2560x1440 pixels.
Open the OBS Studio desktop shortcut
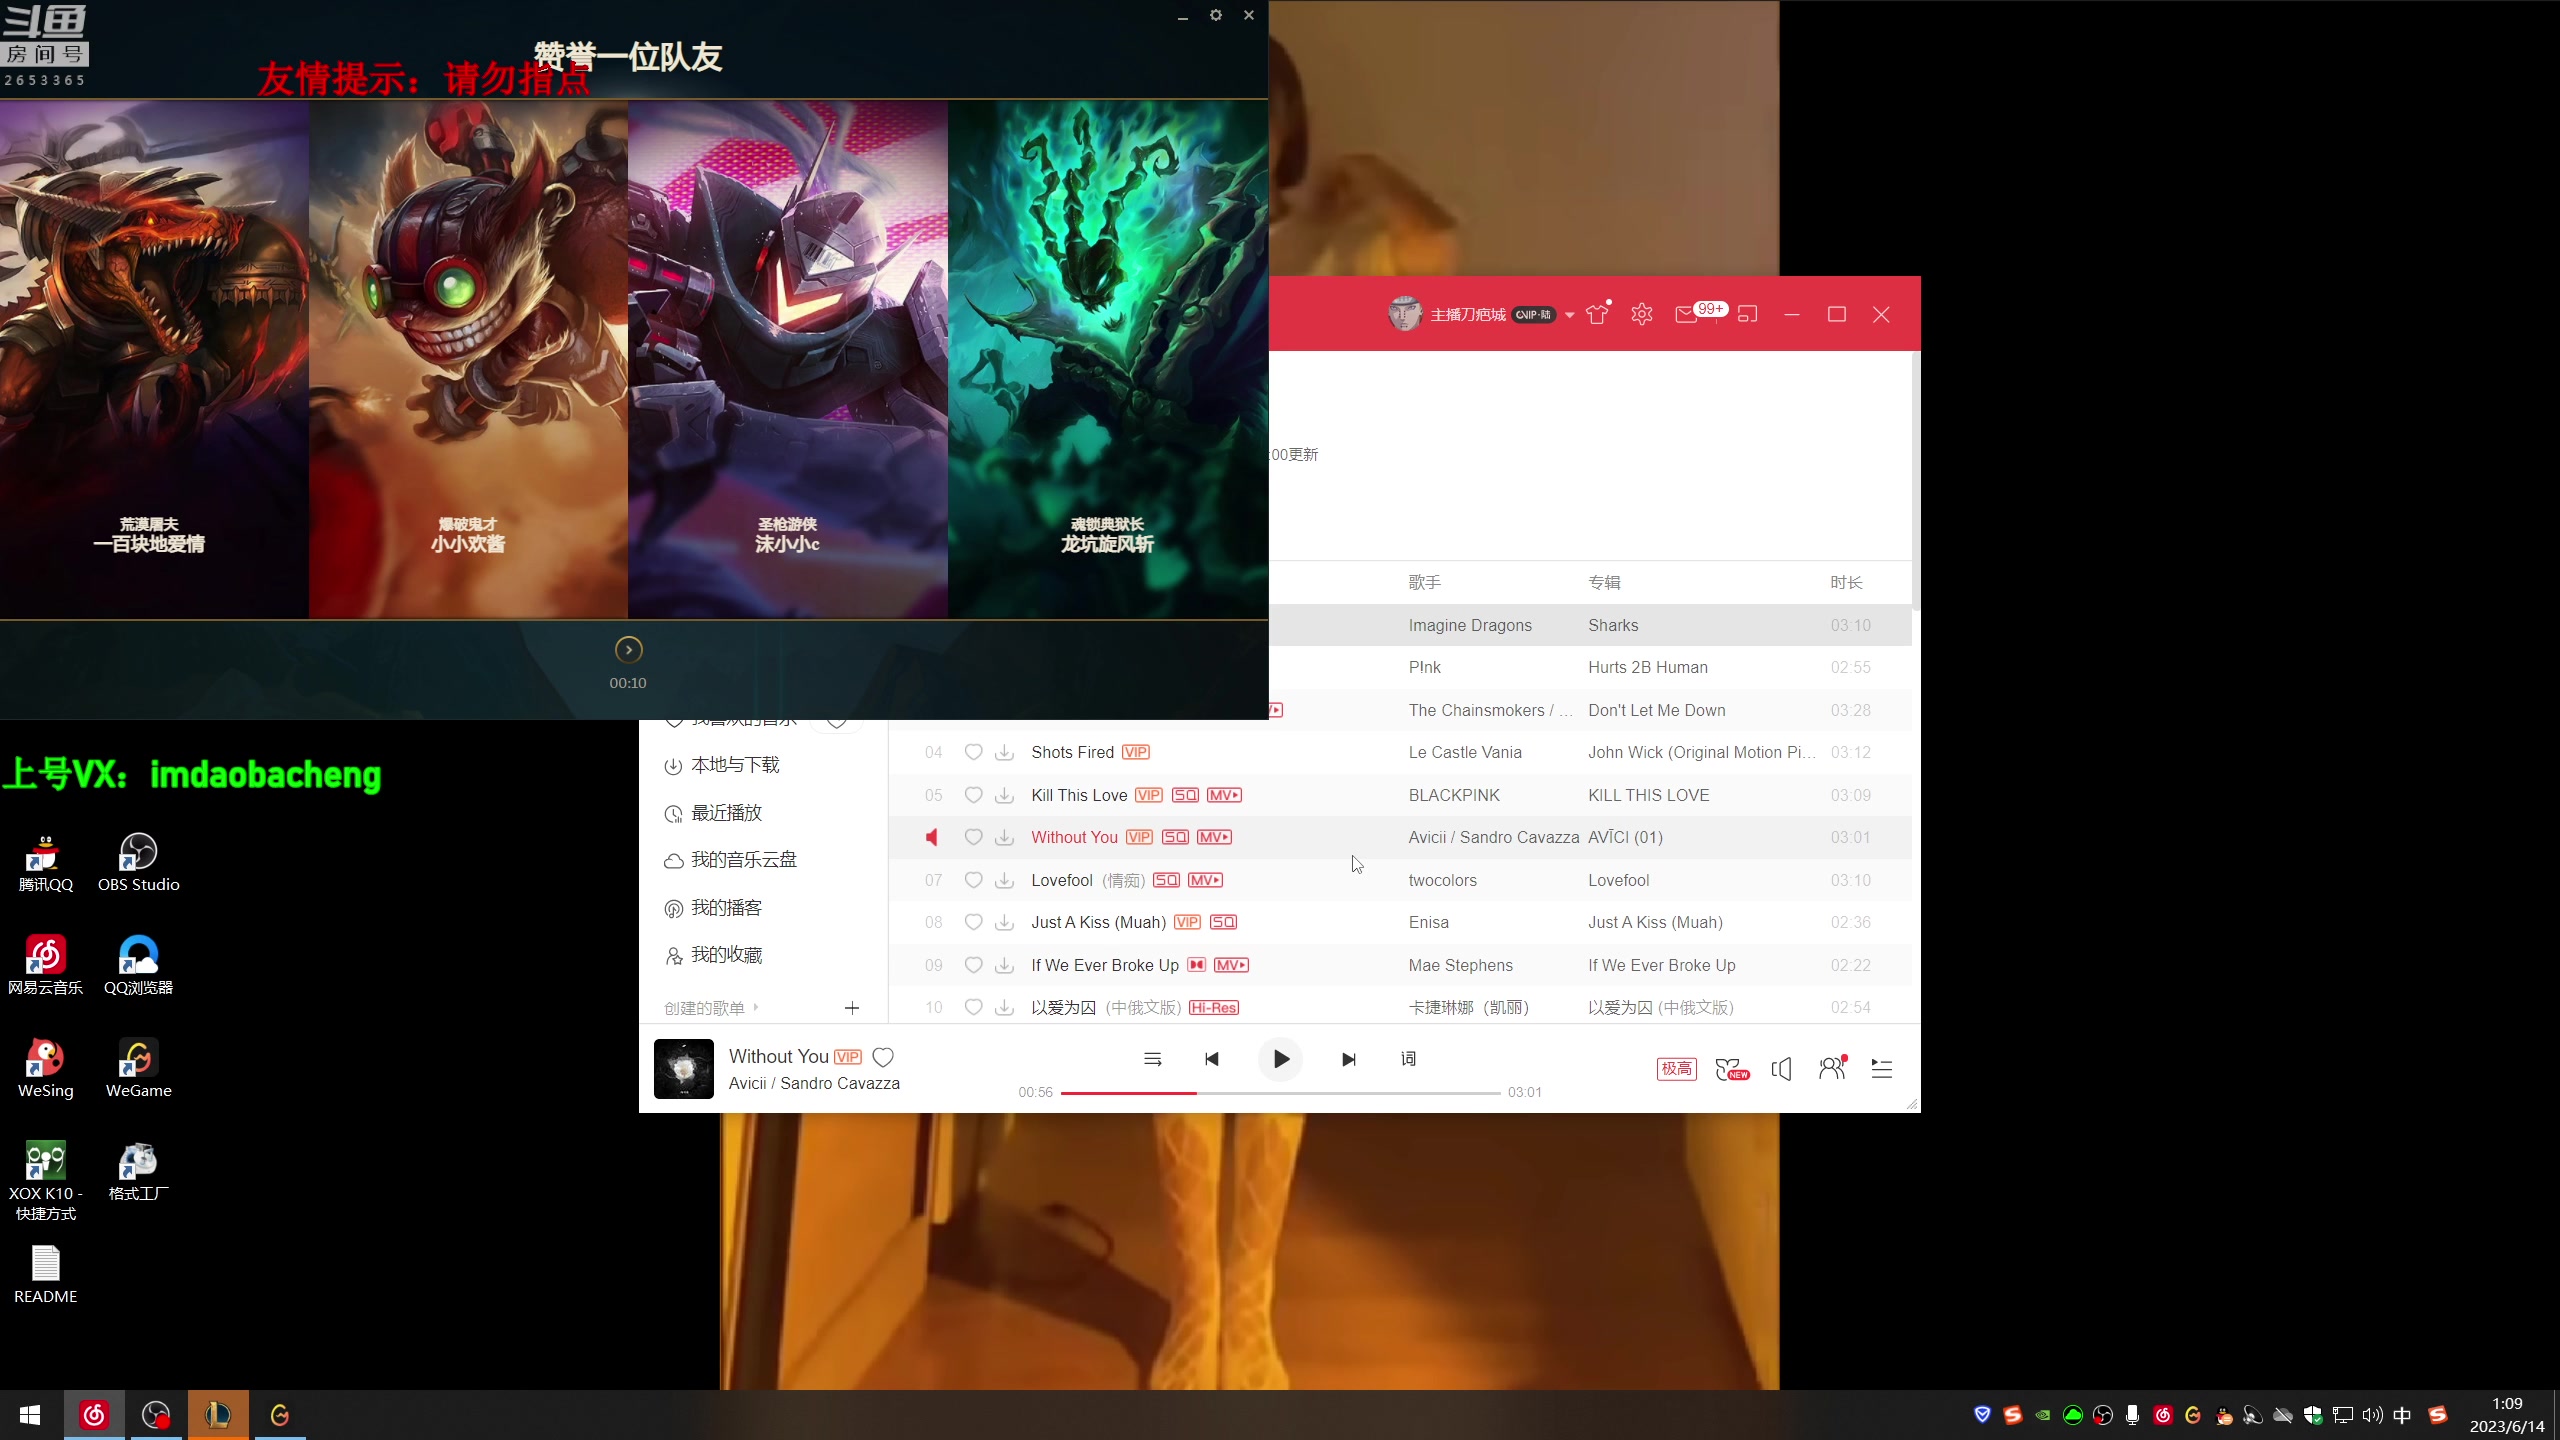click(x=138, y=863)
